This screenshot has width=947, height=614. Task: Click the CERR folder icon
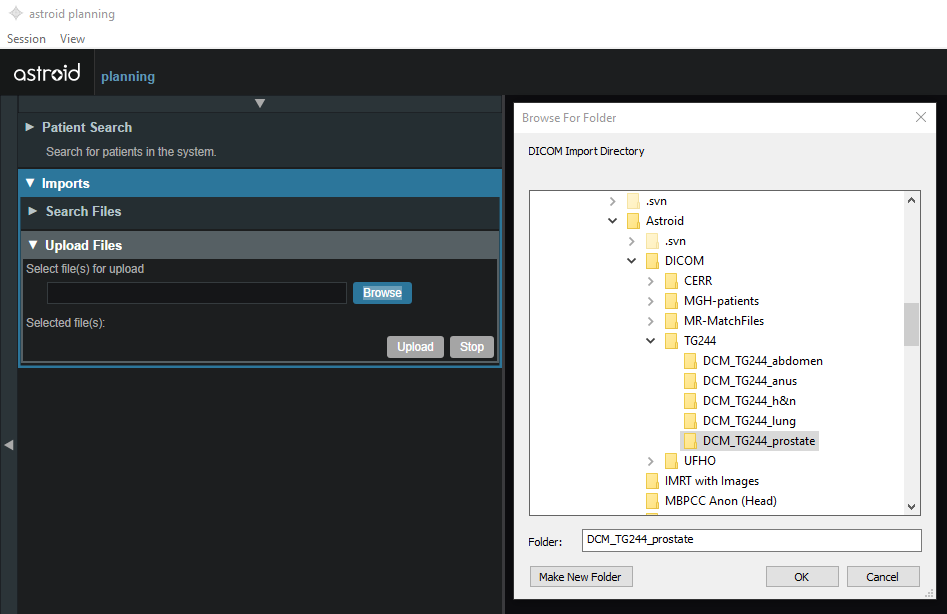pyautogui.click(x=672, y=281)
